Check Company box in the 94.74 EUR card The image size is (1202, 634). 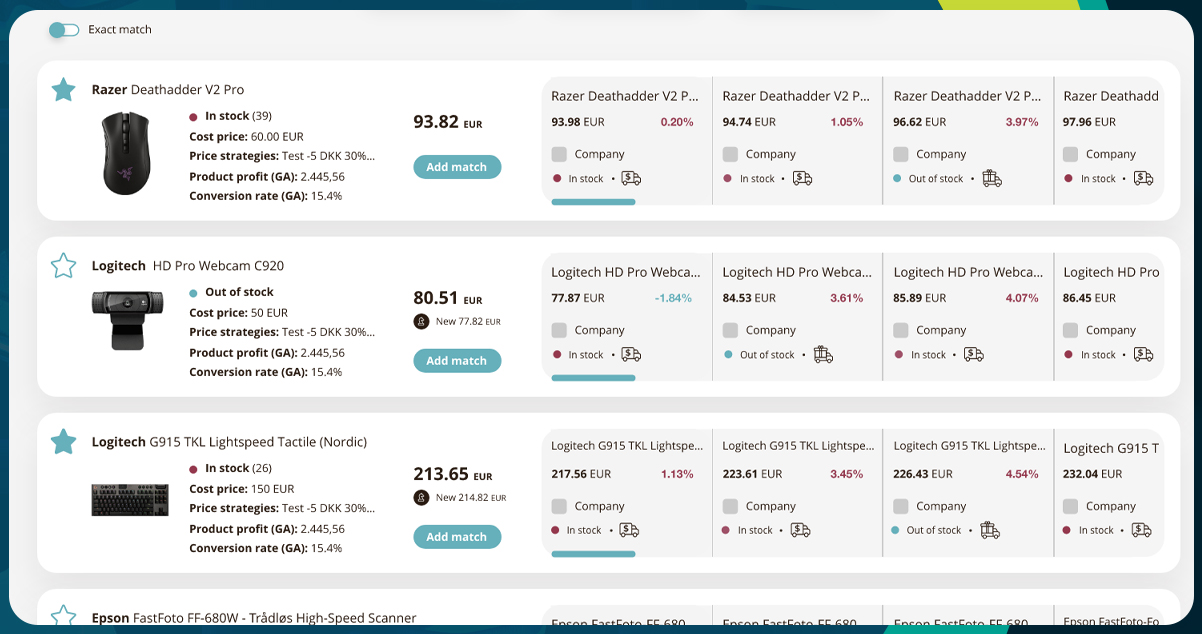[730, 155]
